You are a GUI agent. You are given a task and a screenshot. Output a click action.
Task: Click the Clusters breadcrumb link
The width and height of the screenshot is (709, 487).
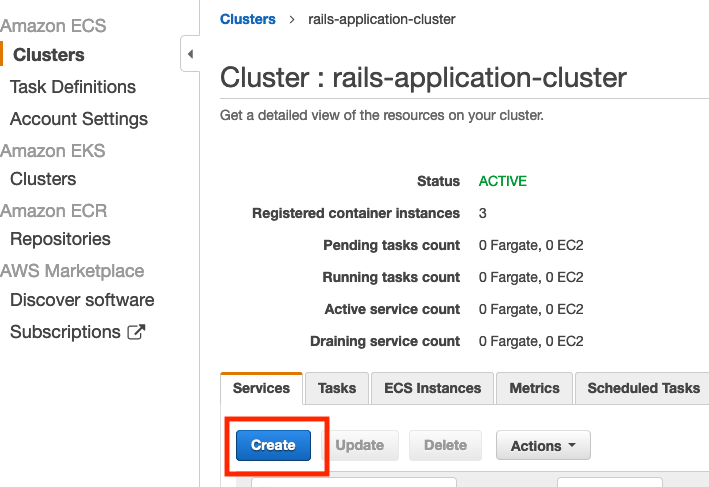click(x=247, y=19)
